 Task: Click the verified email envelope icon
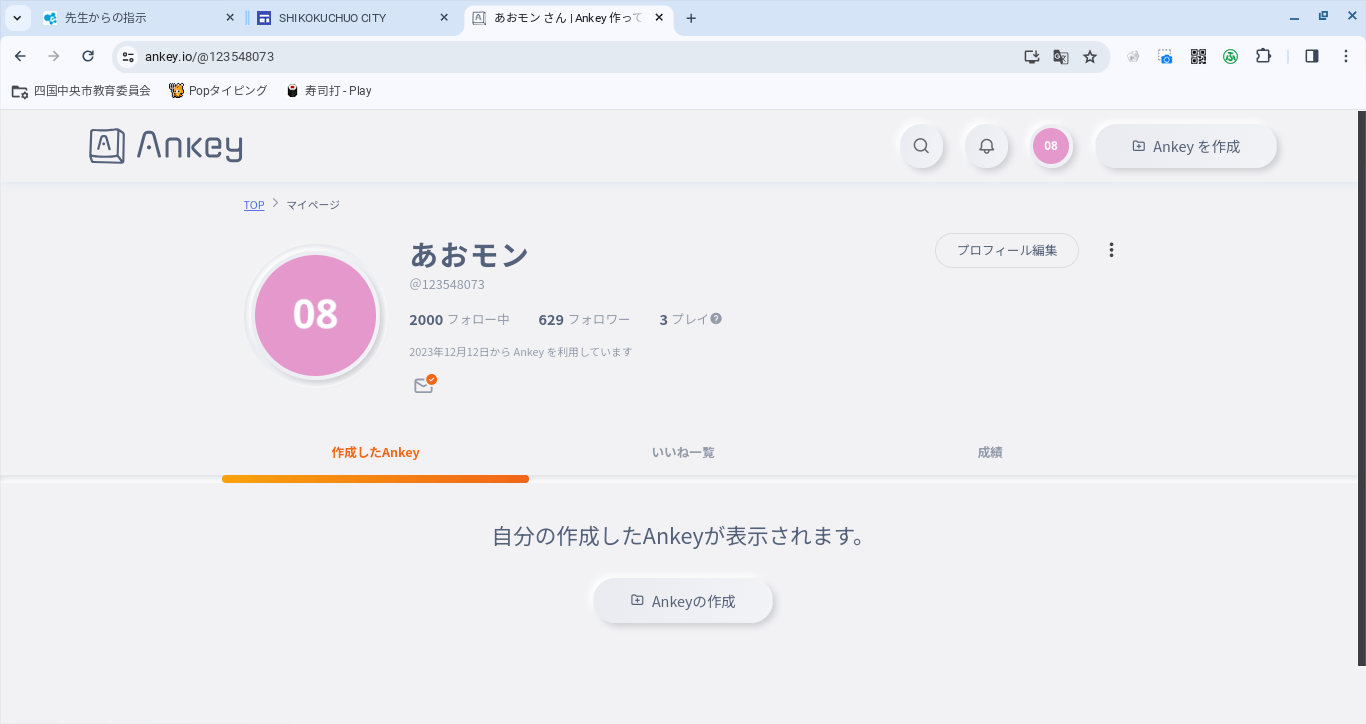(x=424, y=385)
